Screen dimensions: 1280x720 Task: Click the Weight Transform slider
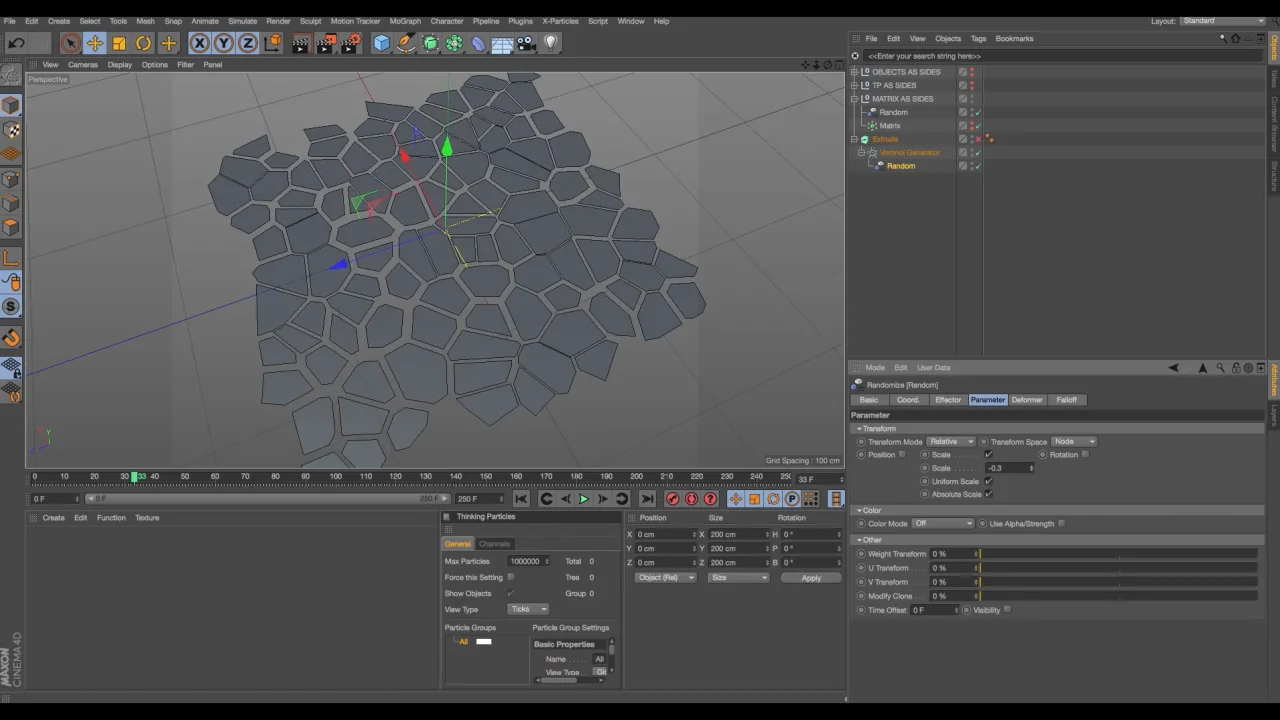(x=1116, y=554)
